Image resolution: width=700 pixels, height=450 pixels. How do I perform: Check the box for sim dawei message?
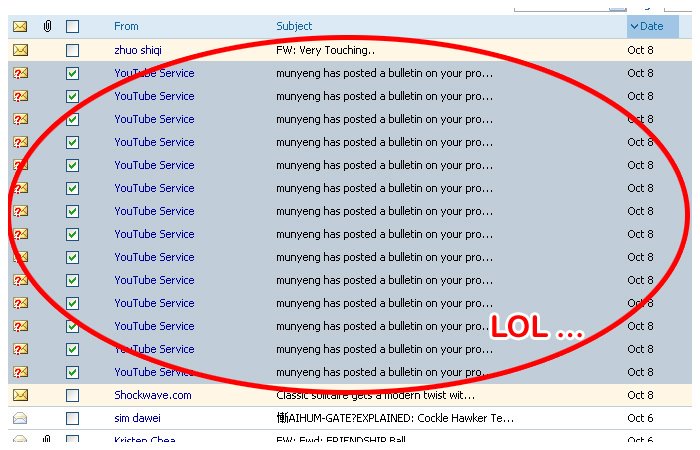click(x=72, y=418)
